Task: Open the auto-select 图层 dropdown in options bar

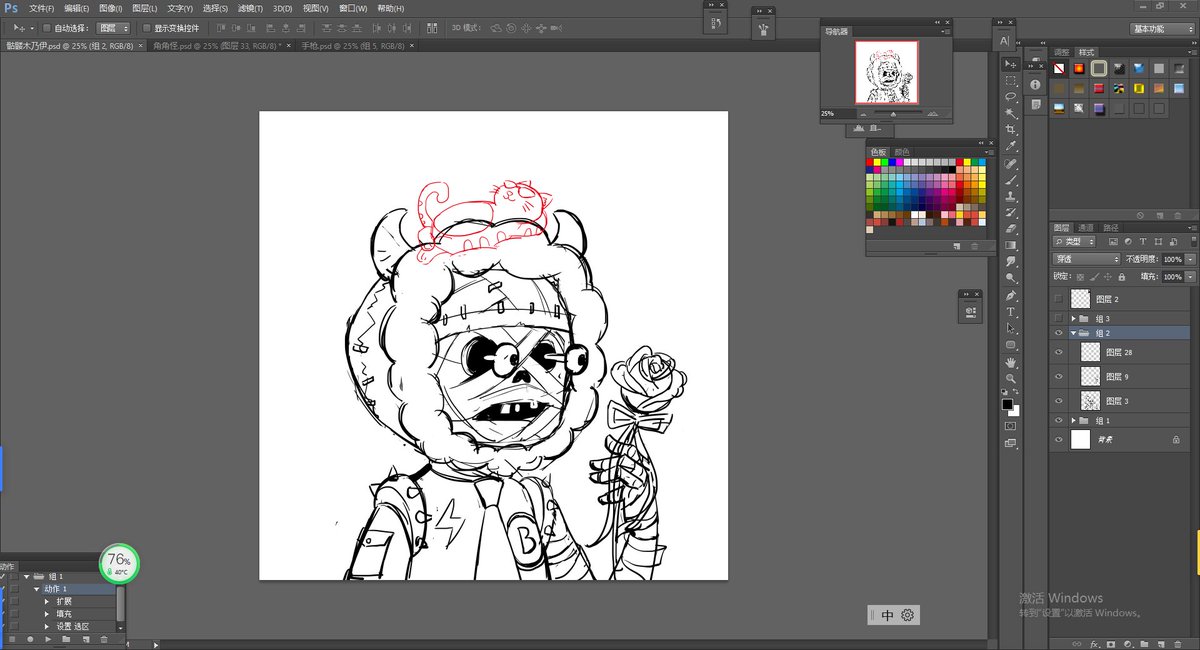Action: tap(114, 28)
